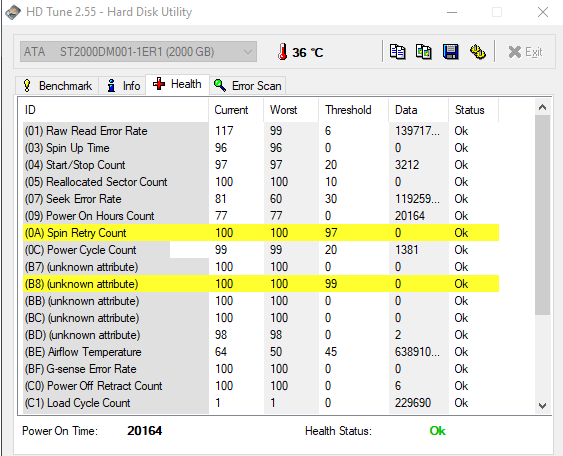563x456 pixels.
Task: Select the (C0) Power Off Retract Count row
Action: pyautogui.click(x=261, y=386)
